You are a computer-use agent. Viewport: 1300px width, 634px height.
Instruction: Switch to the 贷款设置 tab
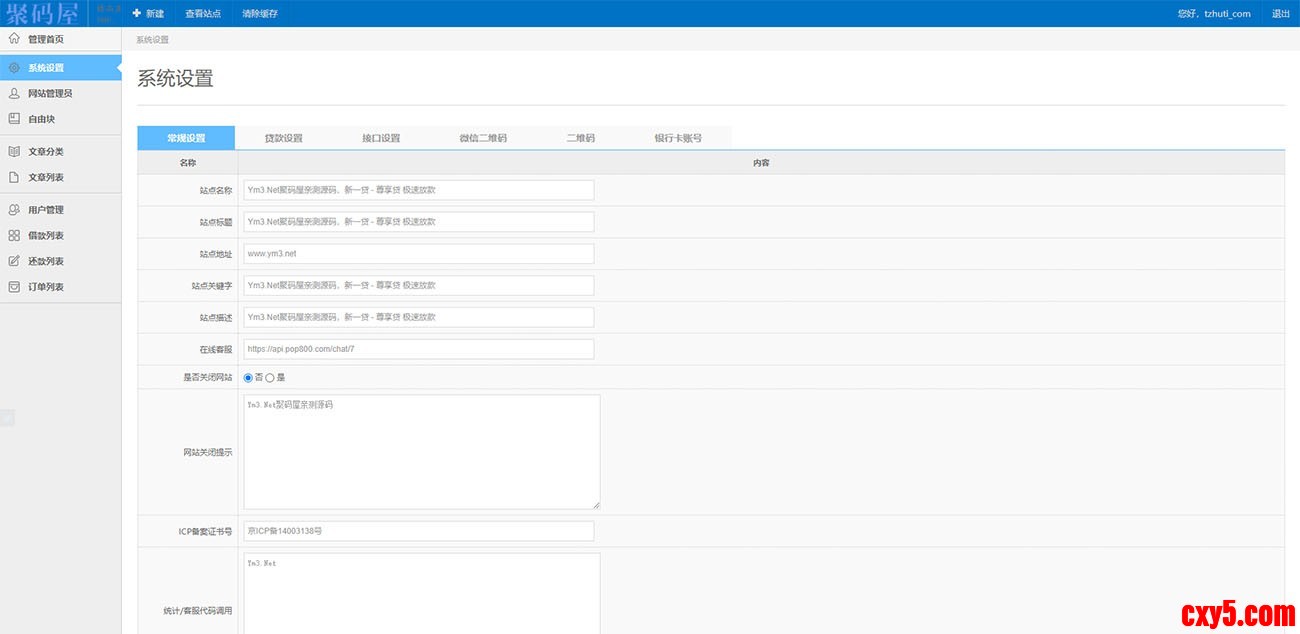[283, 138]
